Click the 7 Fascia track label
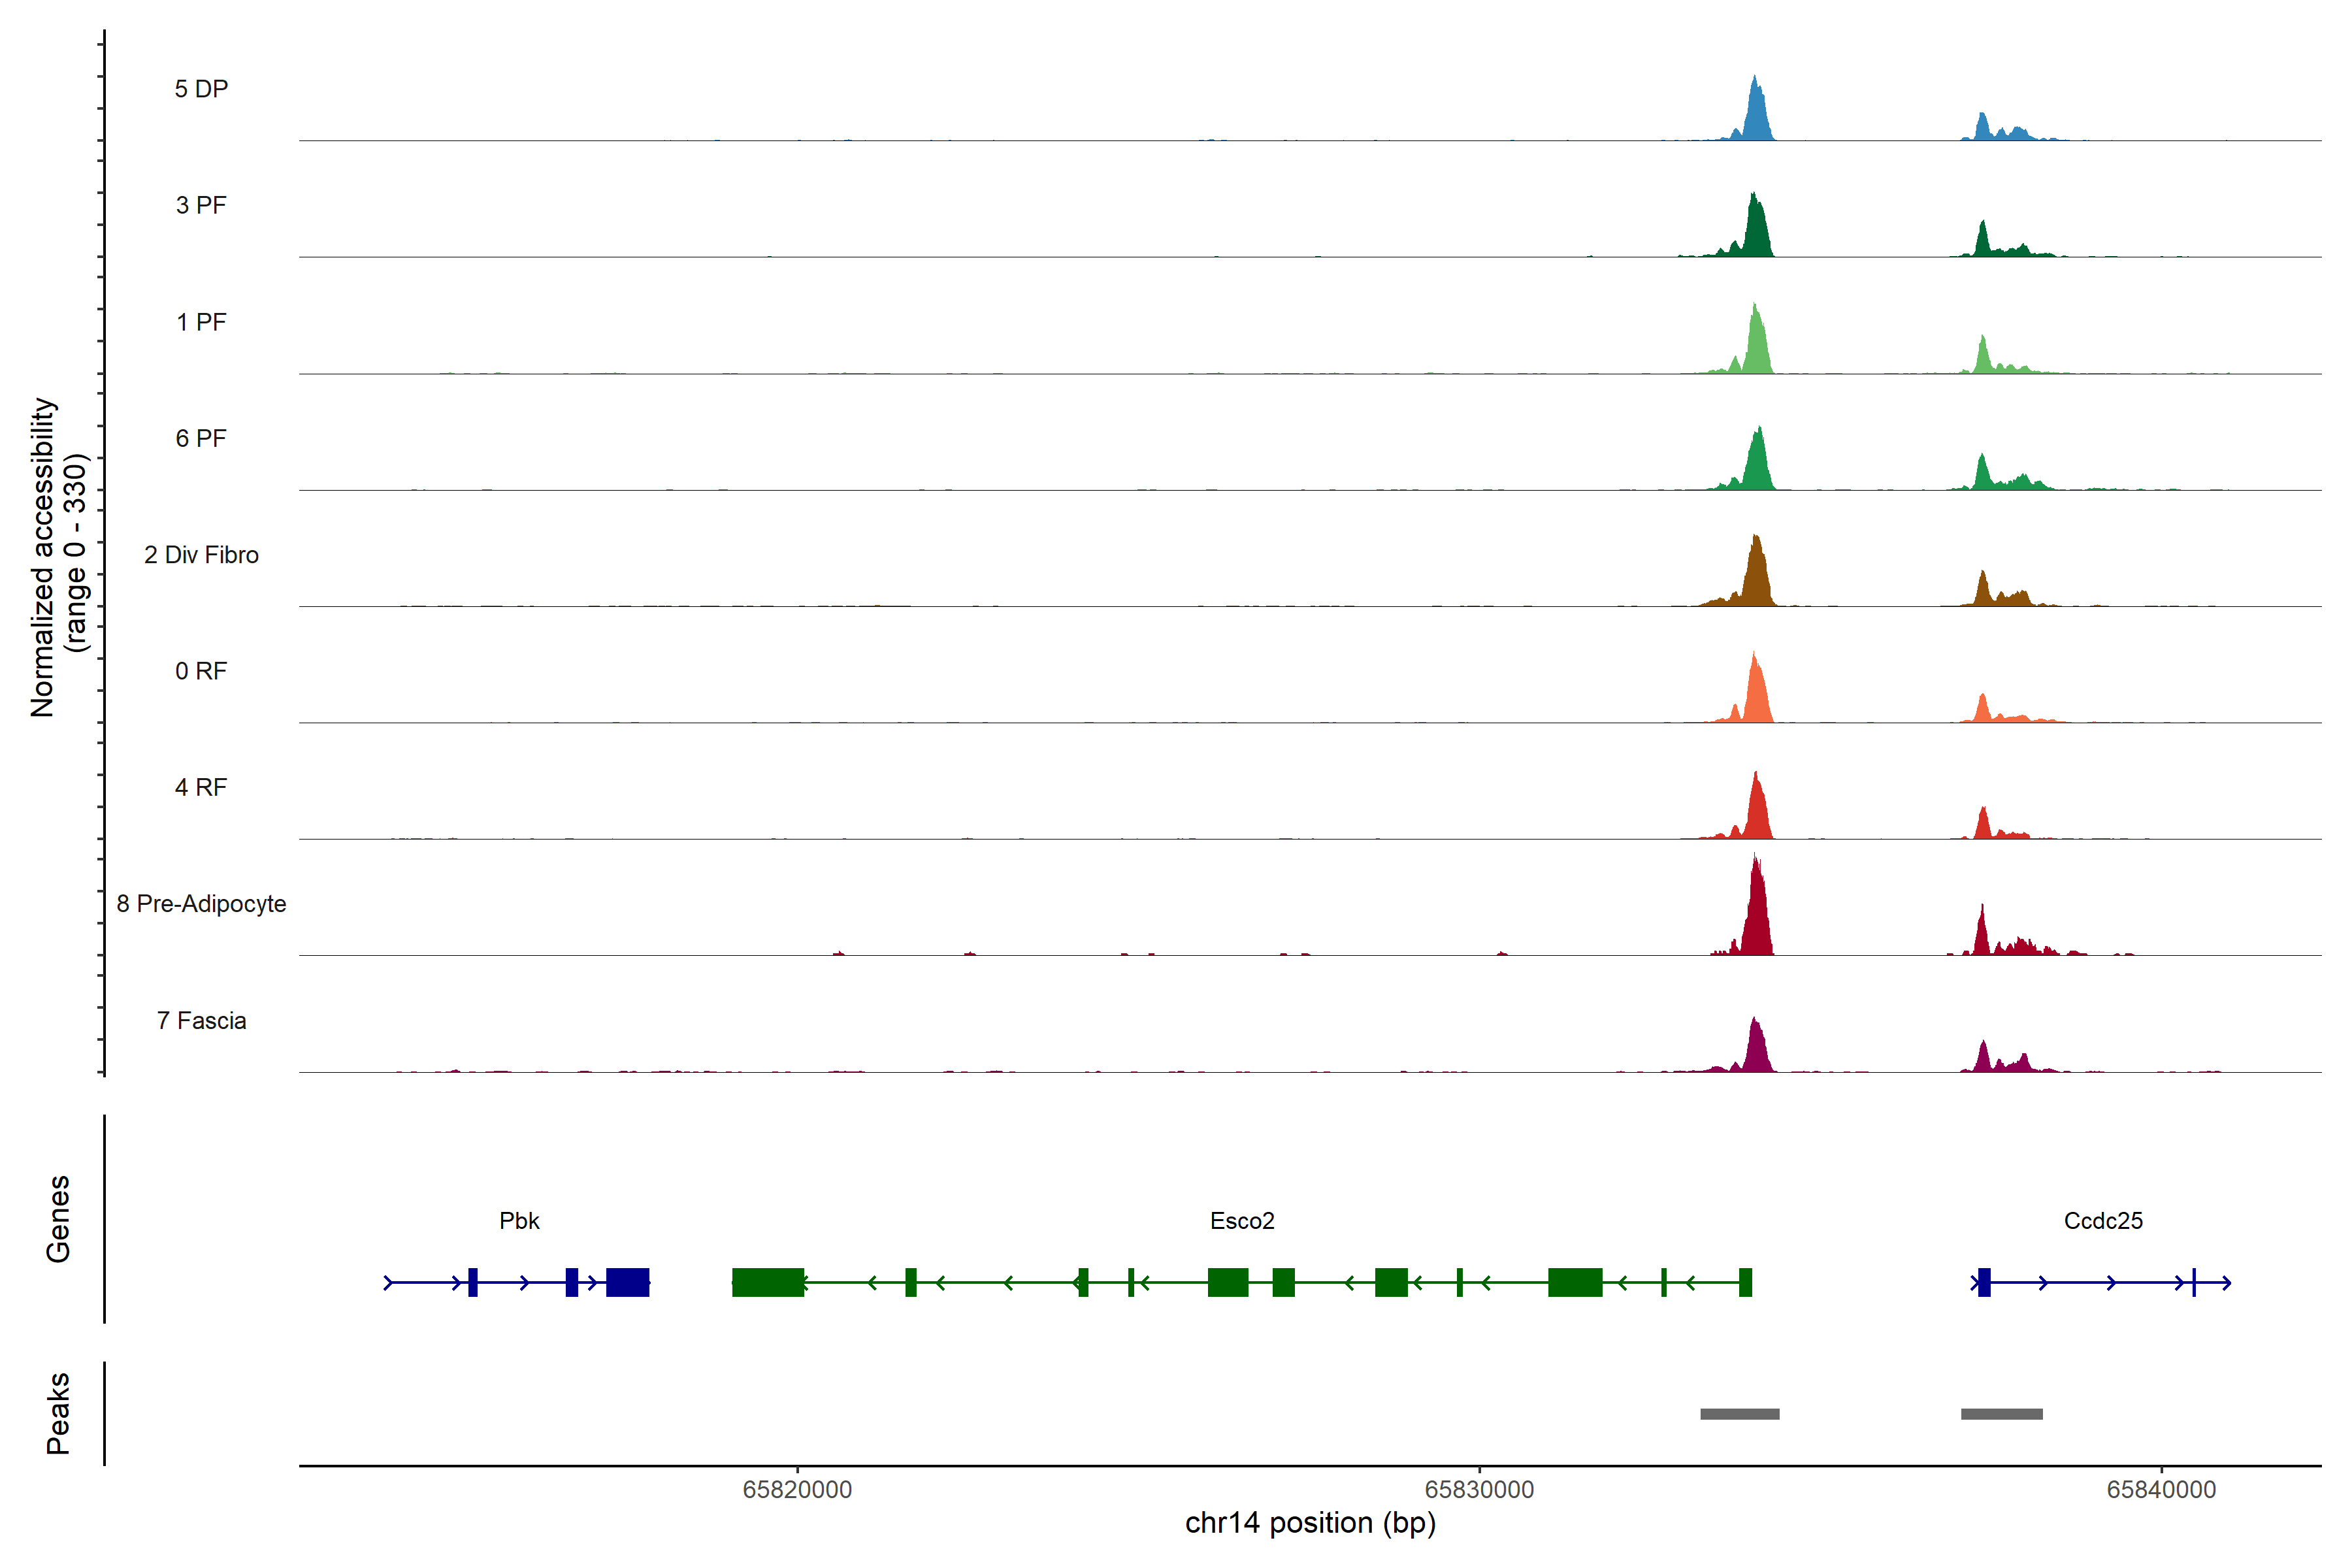 click(201, 1021)
